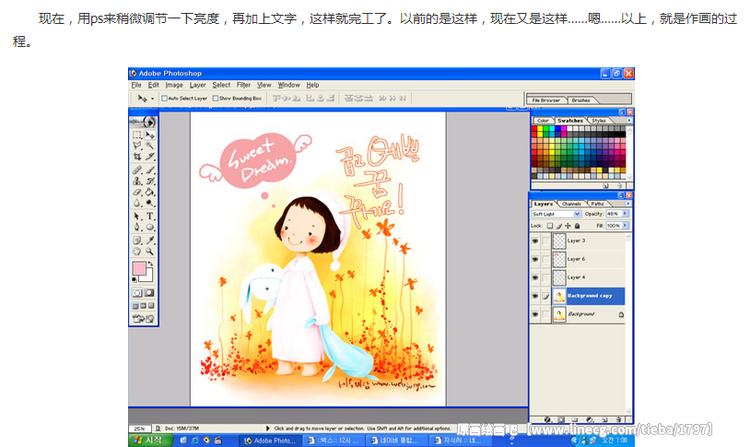Click the white background color swatch
This screenshot has width=750, height=447.
coord(148,276)
